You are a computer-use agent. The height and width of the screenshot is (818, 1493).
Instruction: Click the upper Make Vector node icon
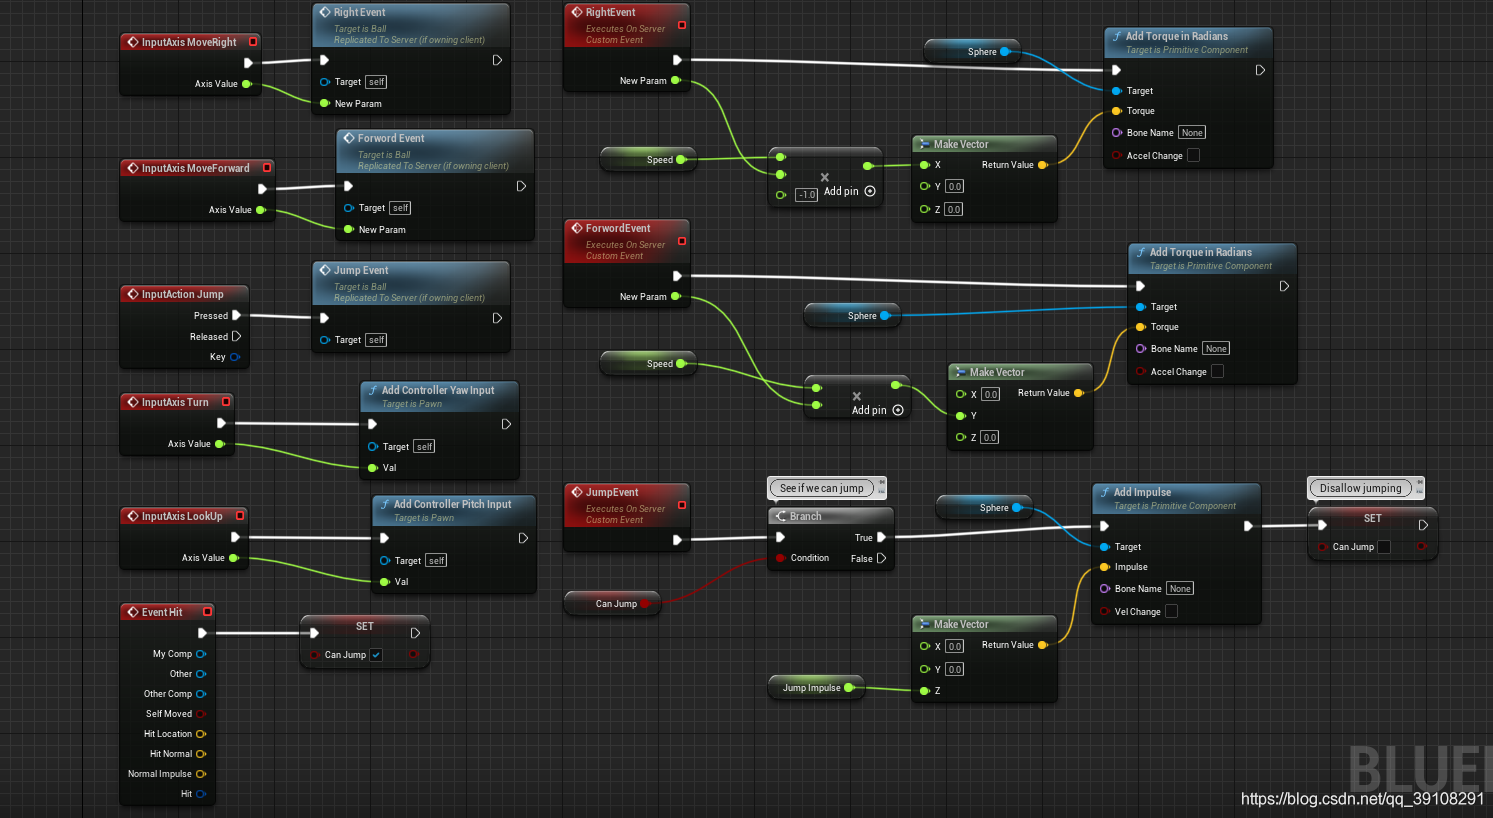pos(925,144)
